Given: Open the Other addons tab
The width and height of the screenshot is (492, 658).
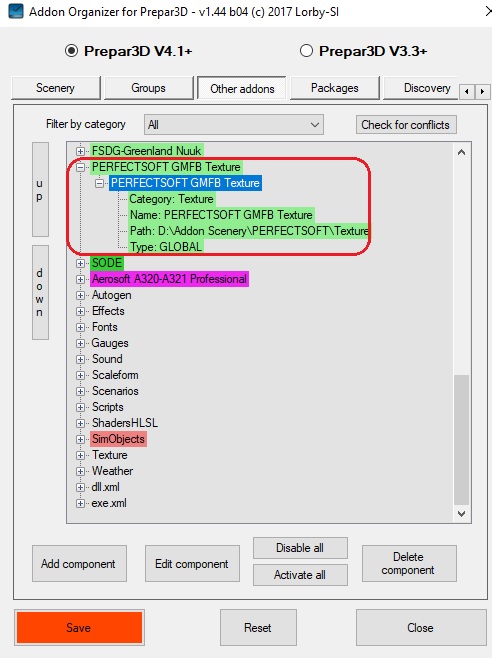Looking at the screenshot, I should [242, 89].
